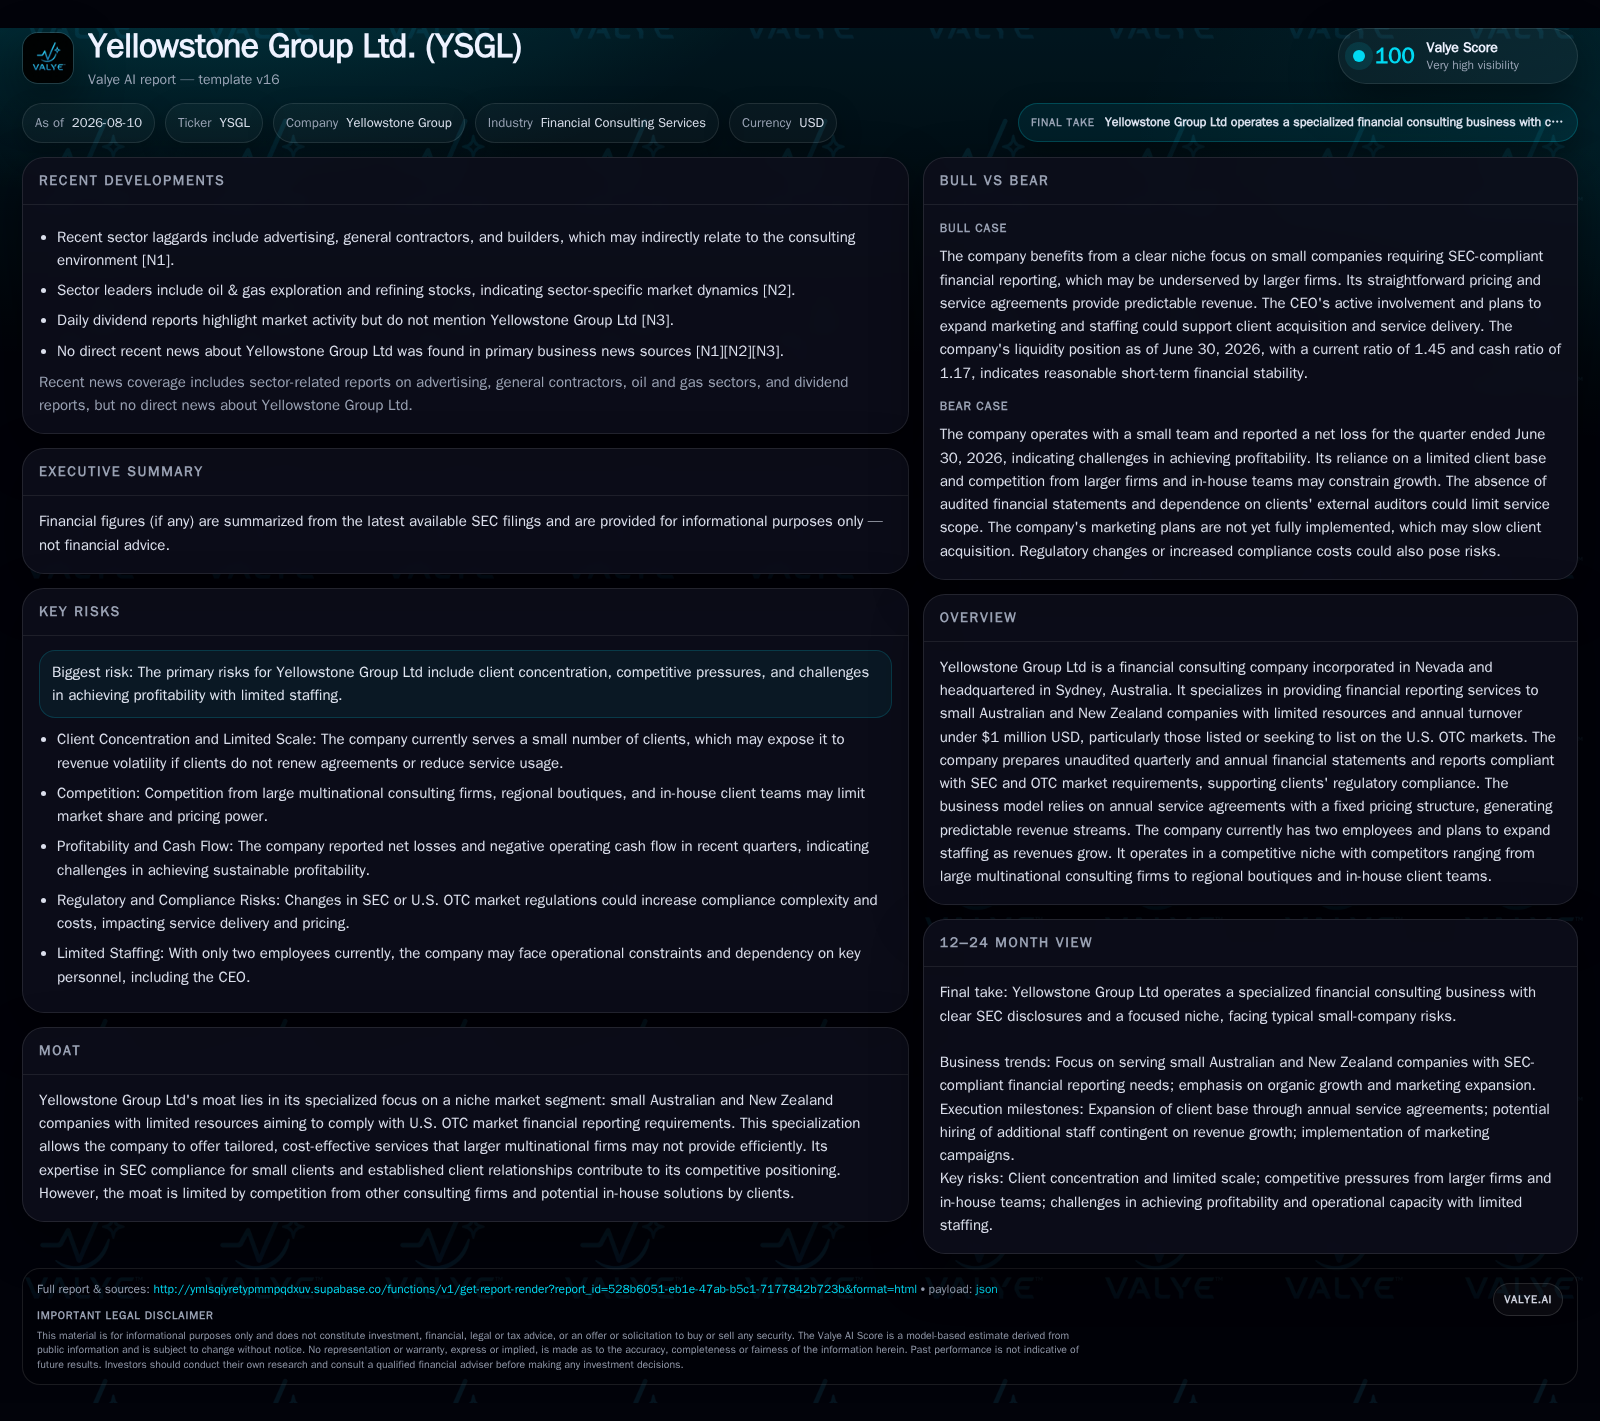Click the 'Business trends:' paragraph
This screenshot has height=1421, width=1600.
tap(1238, 1074)
